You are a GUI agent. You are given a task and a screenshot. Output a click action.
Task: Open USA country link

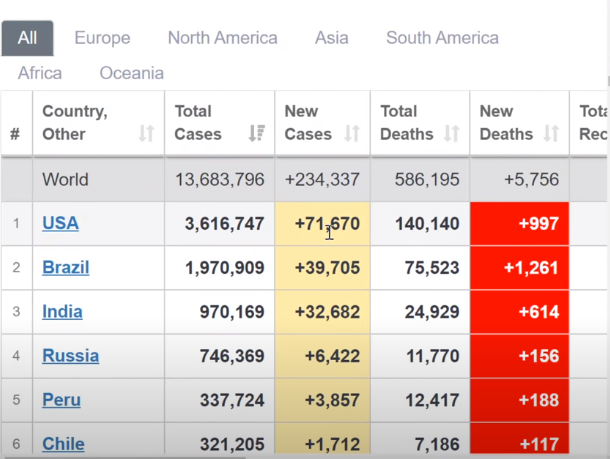pos(60,223)
